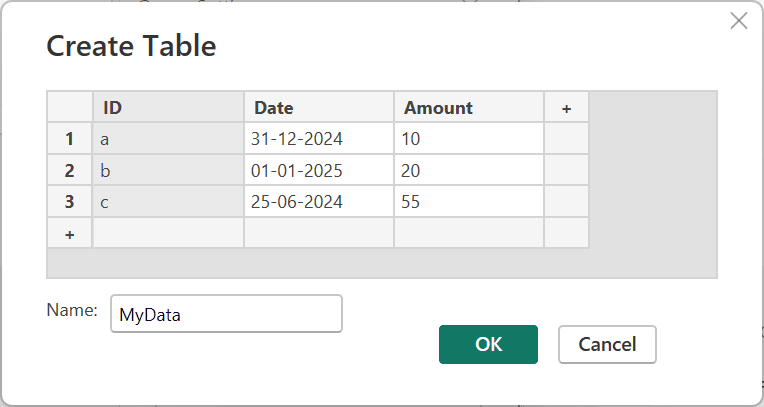
Task: Click the cell containing 25-06-2024
Action: click(318, 201)
